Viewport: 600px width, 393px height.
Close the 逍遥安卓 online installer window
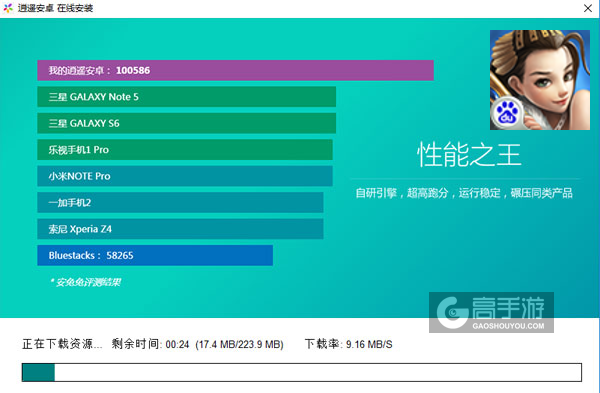click(x=588, y=8)
